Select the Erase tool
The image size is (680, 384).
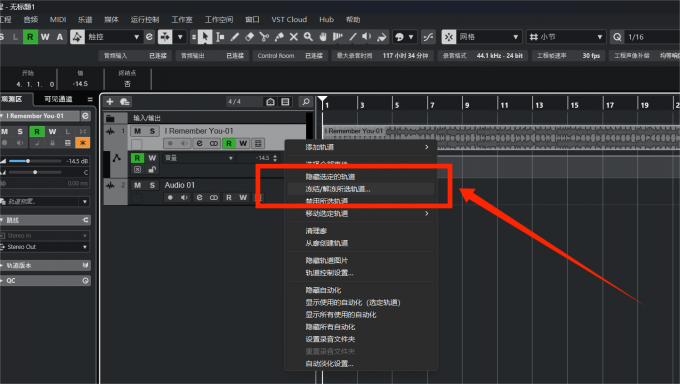(x=249, y=37)
